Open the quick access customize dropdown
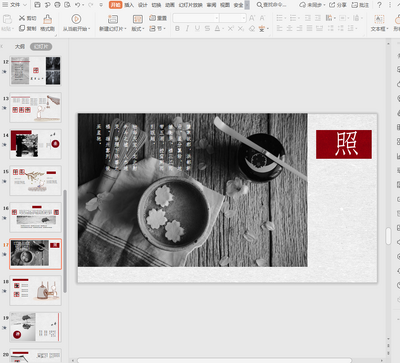Image resolution: width=400 pixels, height=363 pixels. coord(101,5)
